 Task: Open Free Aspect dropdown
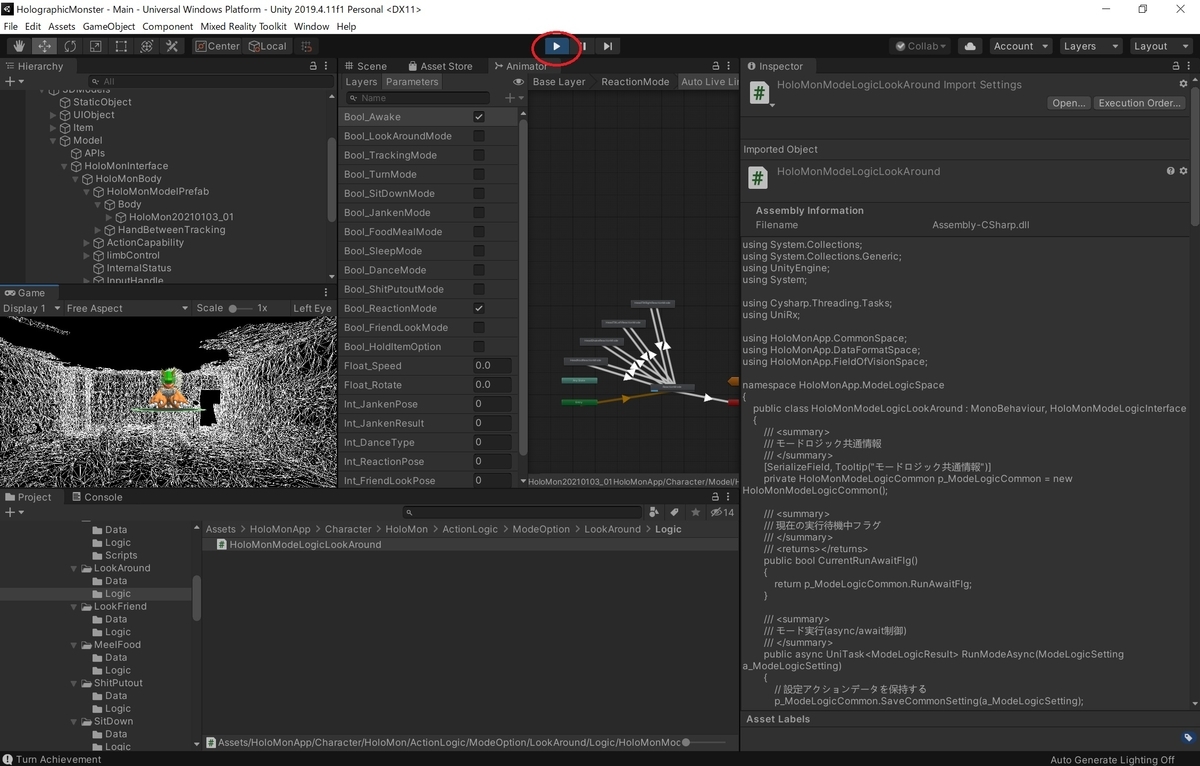coord(127,309)
